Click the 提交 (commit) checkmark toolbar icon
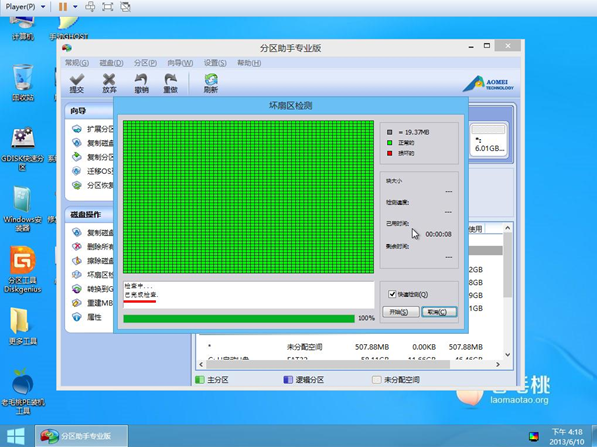Viewport: 597px width, 447px height. click(77, 83)
